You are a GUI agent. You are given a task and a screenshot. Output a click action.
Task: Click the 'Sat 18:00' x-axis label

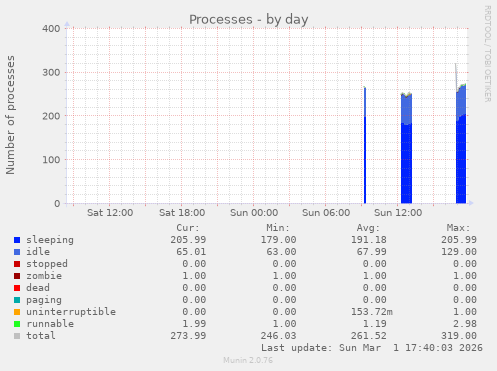182,213
